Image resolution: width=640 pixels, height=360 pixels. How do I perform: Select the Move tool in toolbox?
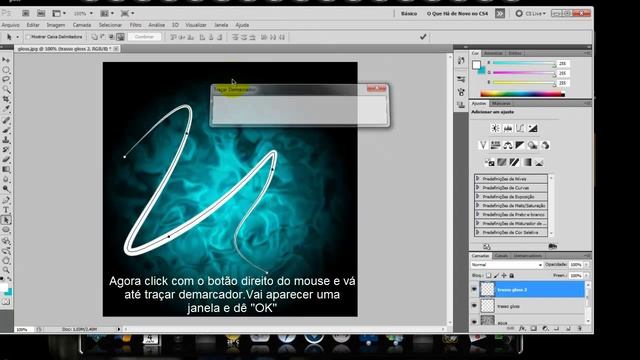tap(6, 60)
